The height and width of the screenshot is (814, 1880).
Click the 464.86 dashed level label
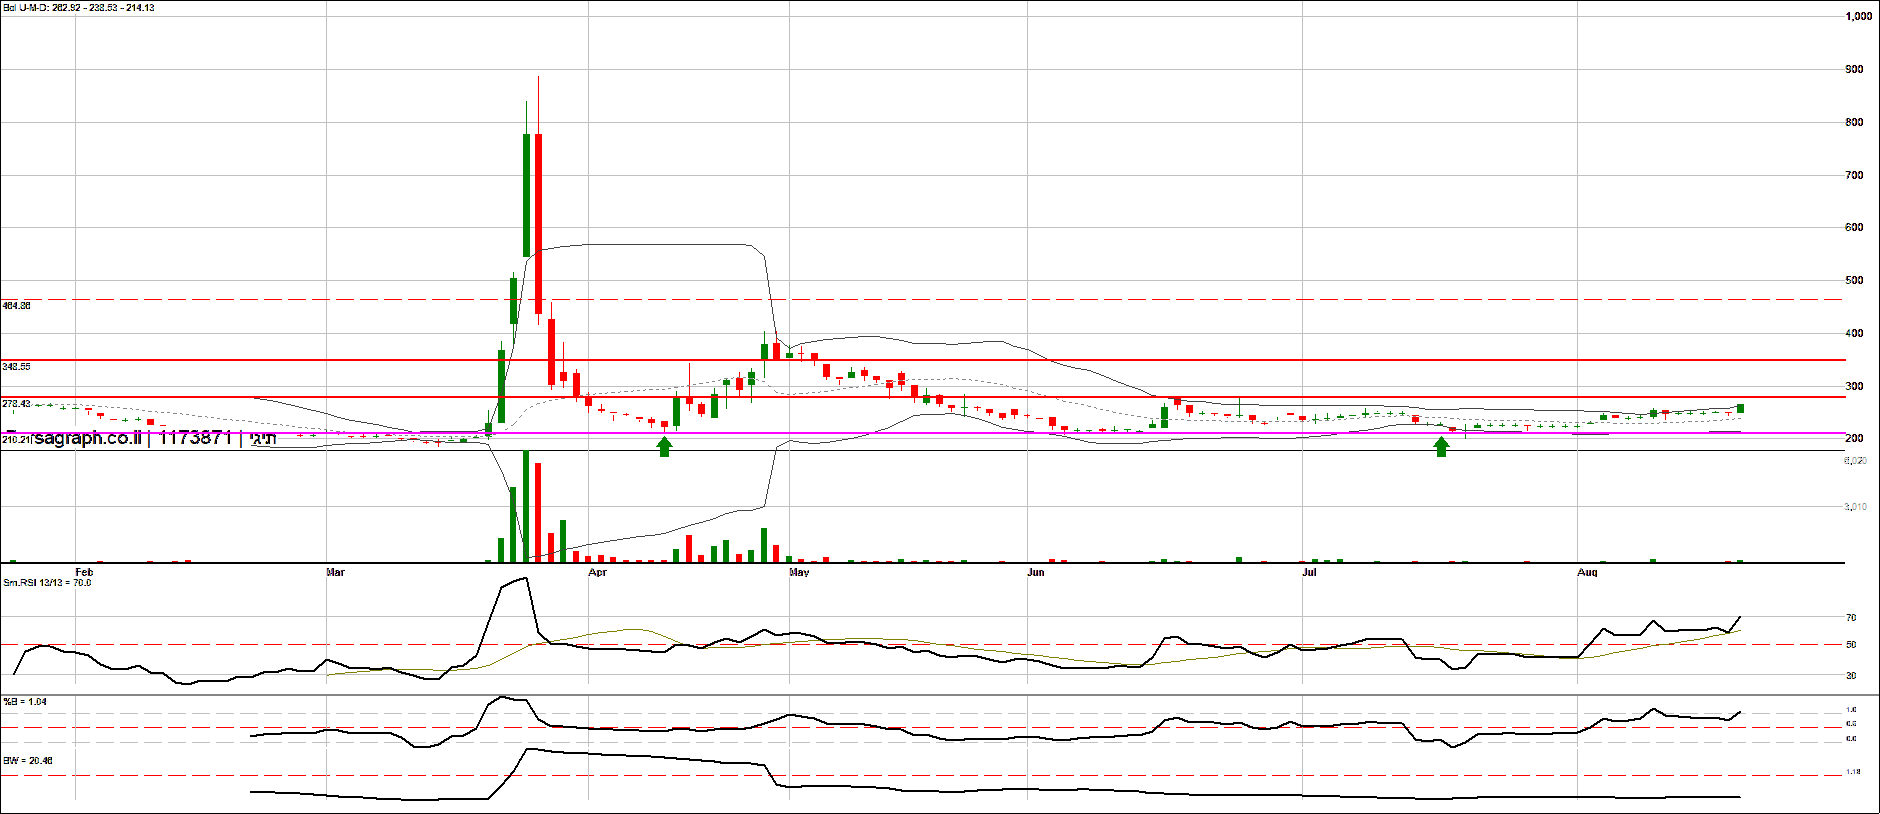pos(17,306)
